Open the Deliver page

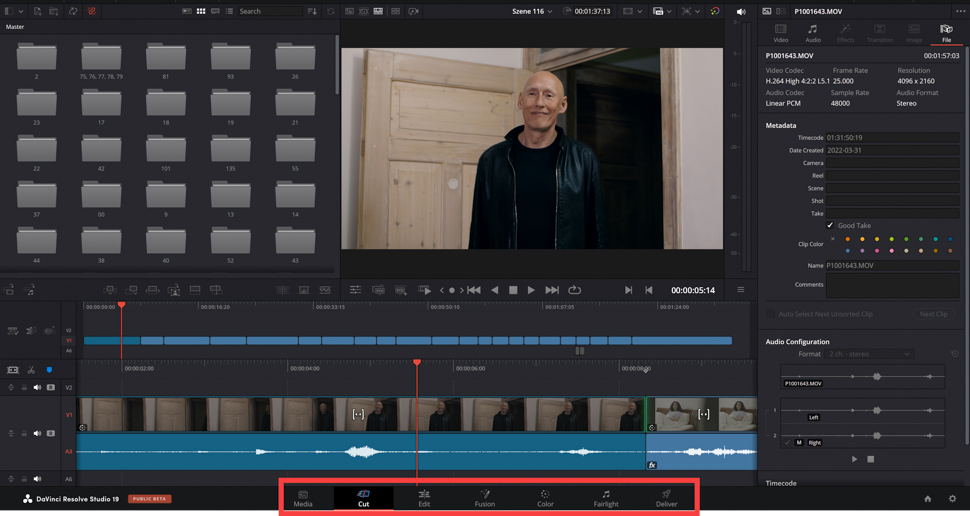[666, 497]
